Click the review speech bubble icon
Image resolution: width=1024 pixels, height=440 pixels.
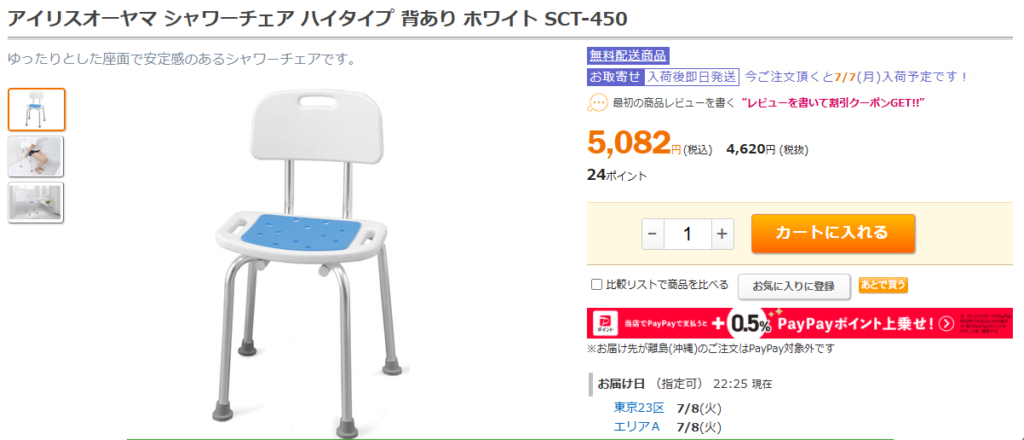point(598,103)
